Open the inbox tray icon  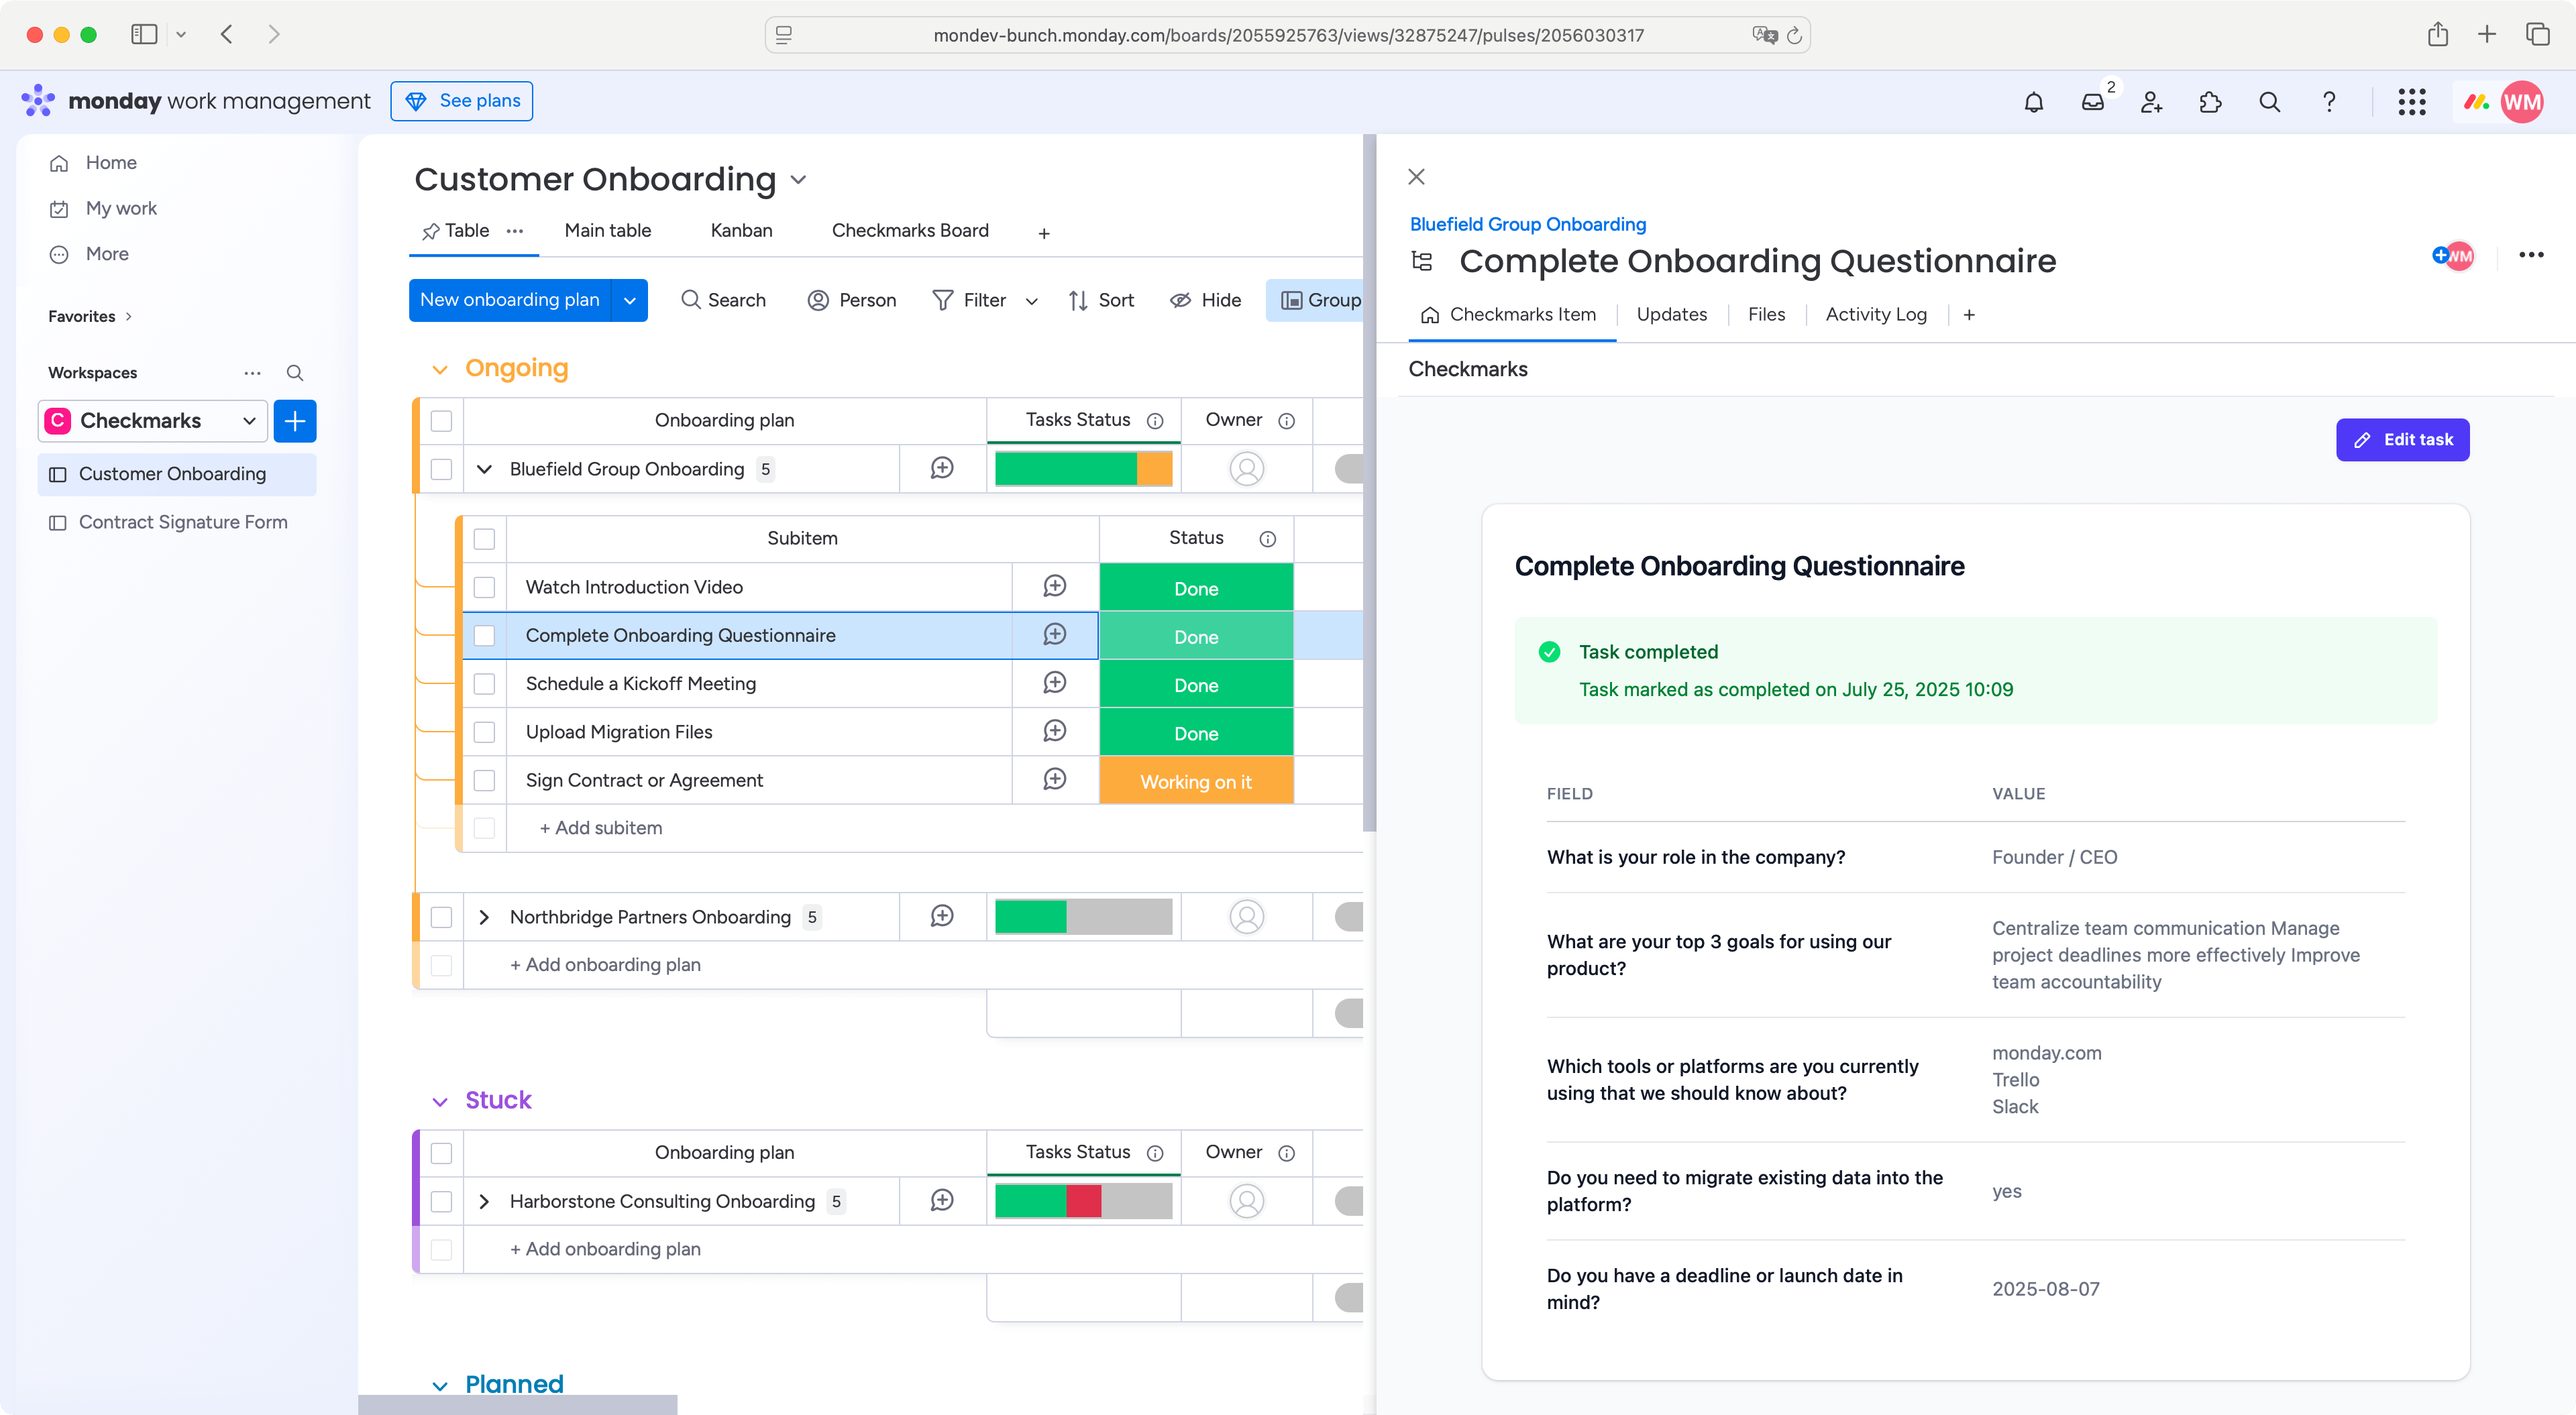(2092, 102)
